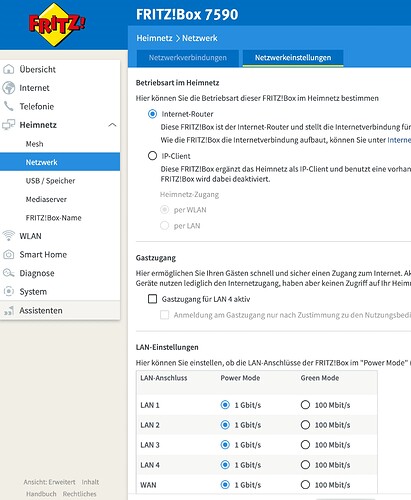Click the FRITZ! logo

[57, 25]
